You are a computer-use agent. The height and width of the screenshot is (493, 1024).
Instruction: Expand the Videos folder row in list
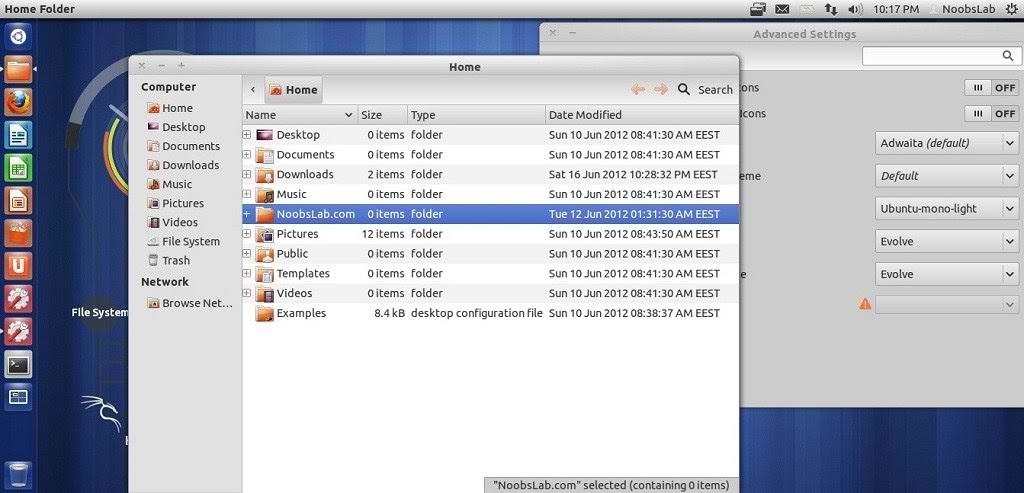point(247,293)
